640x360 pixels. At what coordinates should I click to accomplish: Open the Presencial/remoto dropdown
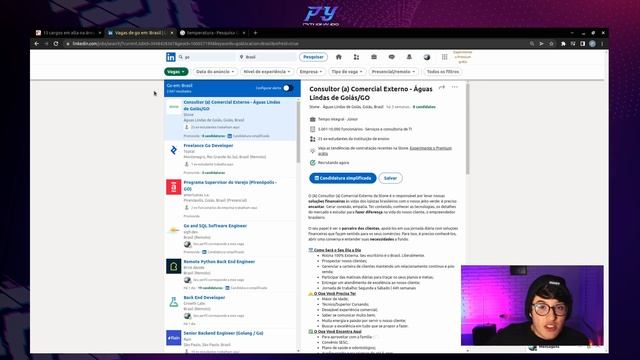[394, 72]
